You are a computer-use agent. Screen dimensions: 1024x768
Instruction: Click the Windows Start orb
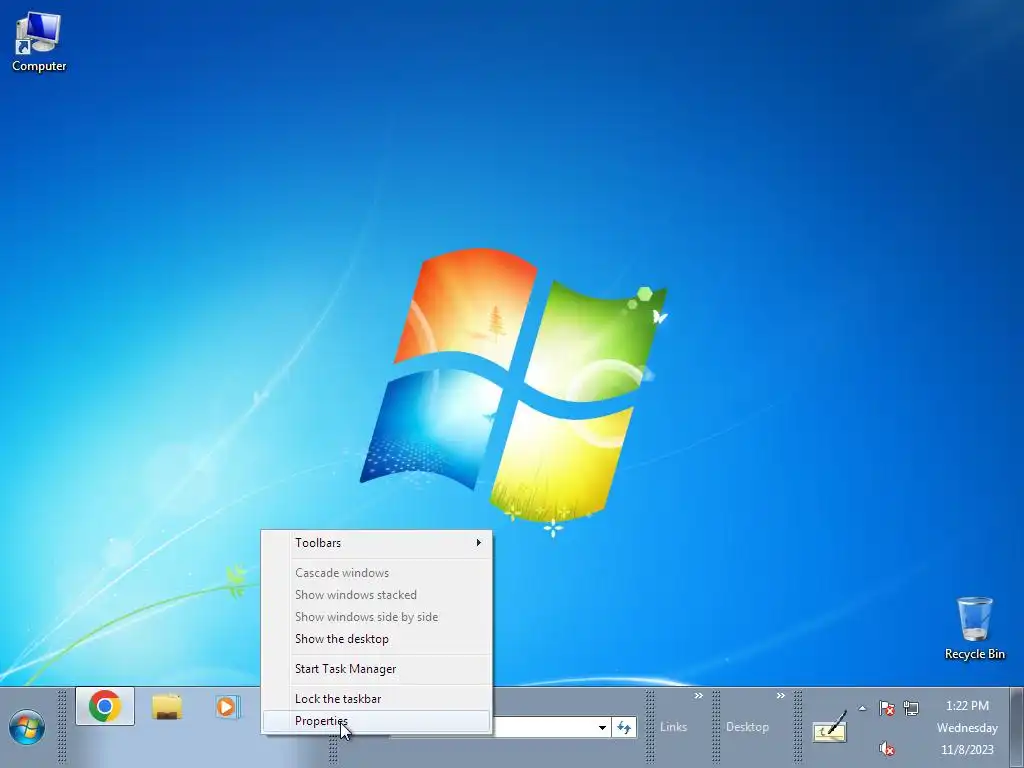click(x=27, y=728)
